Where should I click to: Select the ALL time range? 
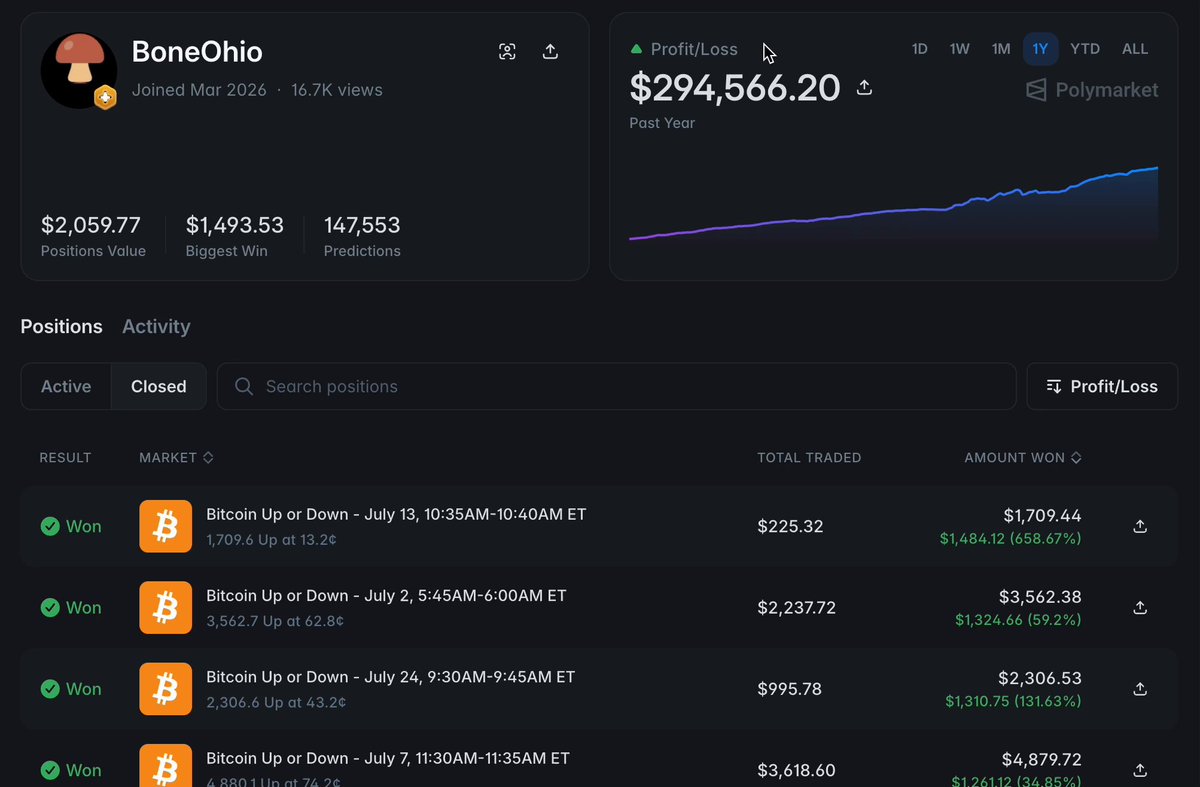click(1135, 49)
